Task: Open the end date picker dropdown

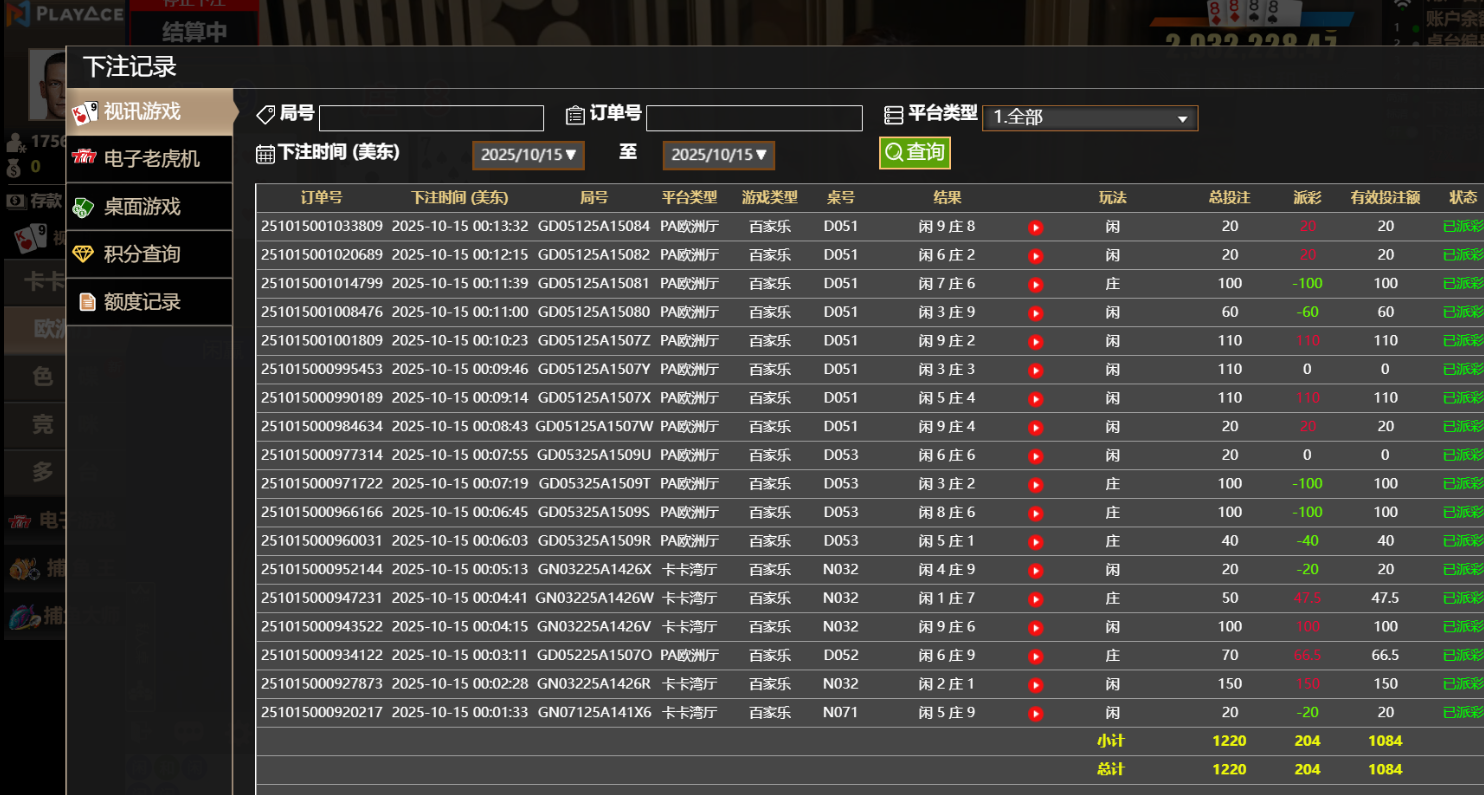Action: coord(718,155)
